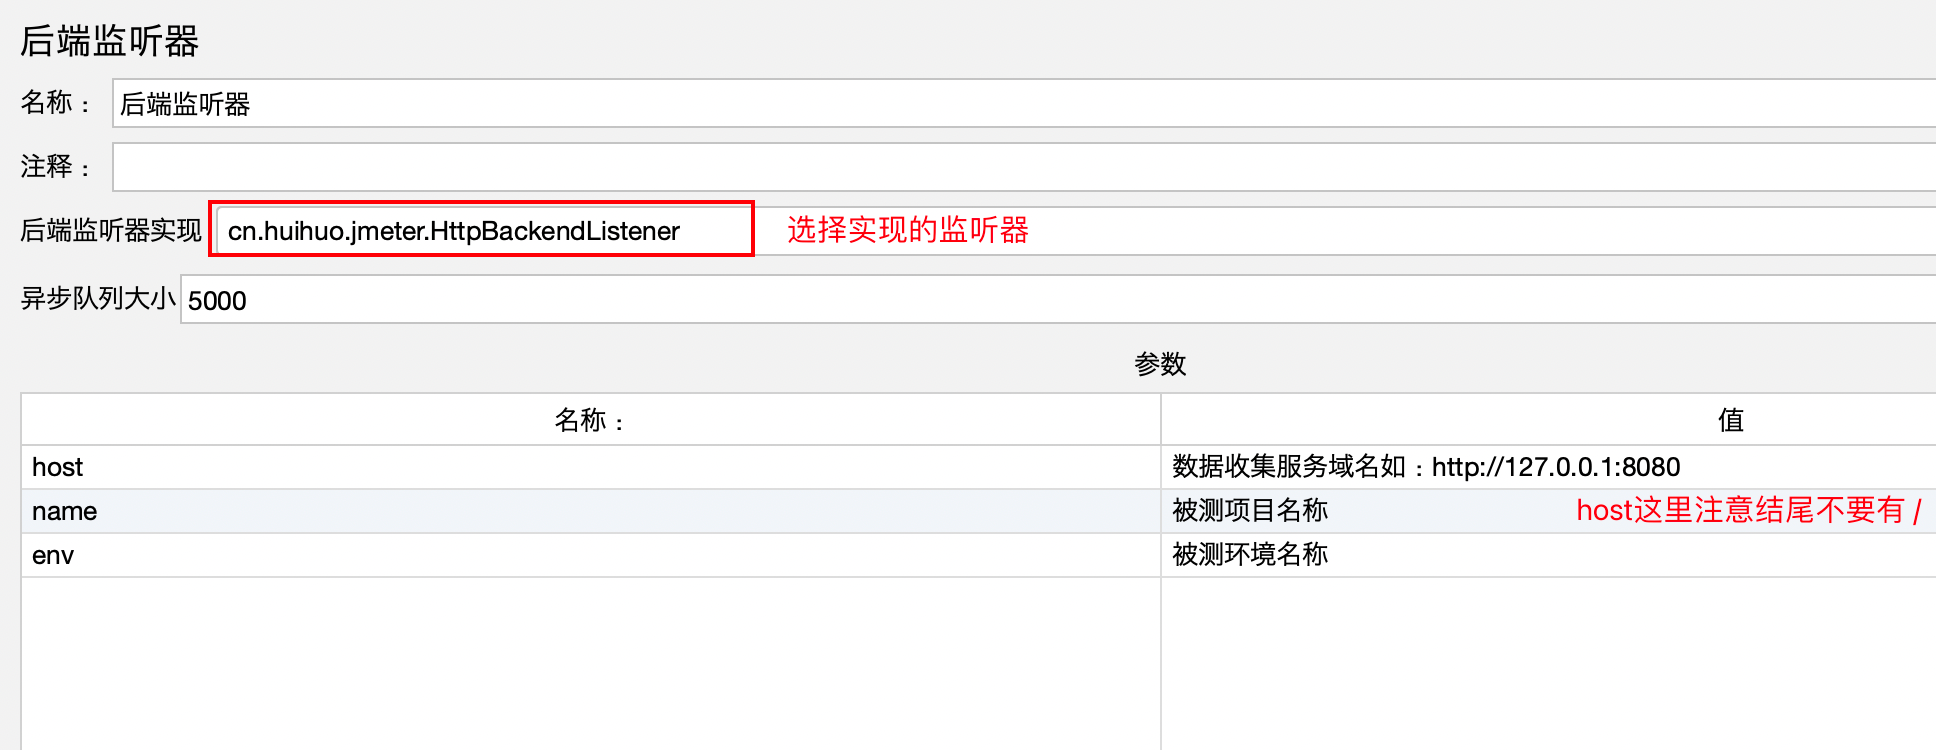Viewport: 1936px width, 750px height.
Task: Click the 值 column header in parameters table
Action: pyautogui.click(x=1730, y=420)
